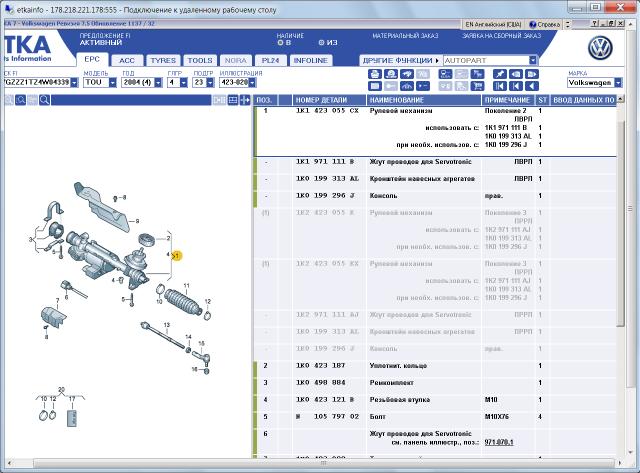Click the right-pointing tag icon above left arrow

(531, 74)
